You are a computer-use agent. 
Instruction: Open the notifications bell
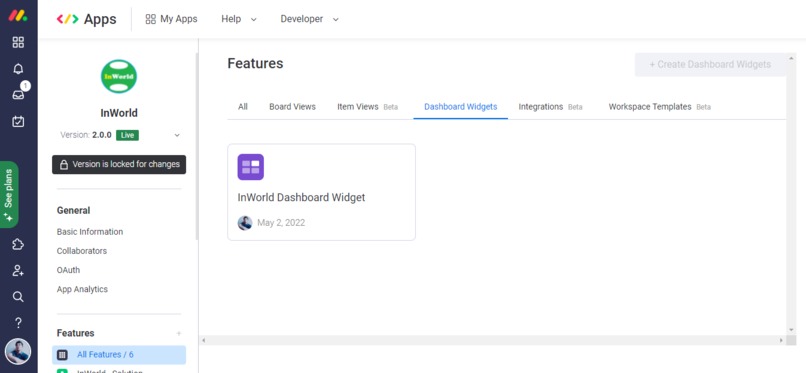tap(18, 69)
